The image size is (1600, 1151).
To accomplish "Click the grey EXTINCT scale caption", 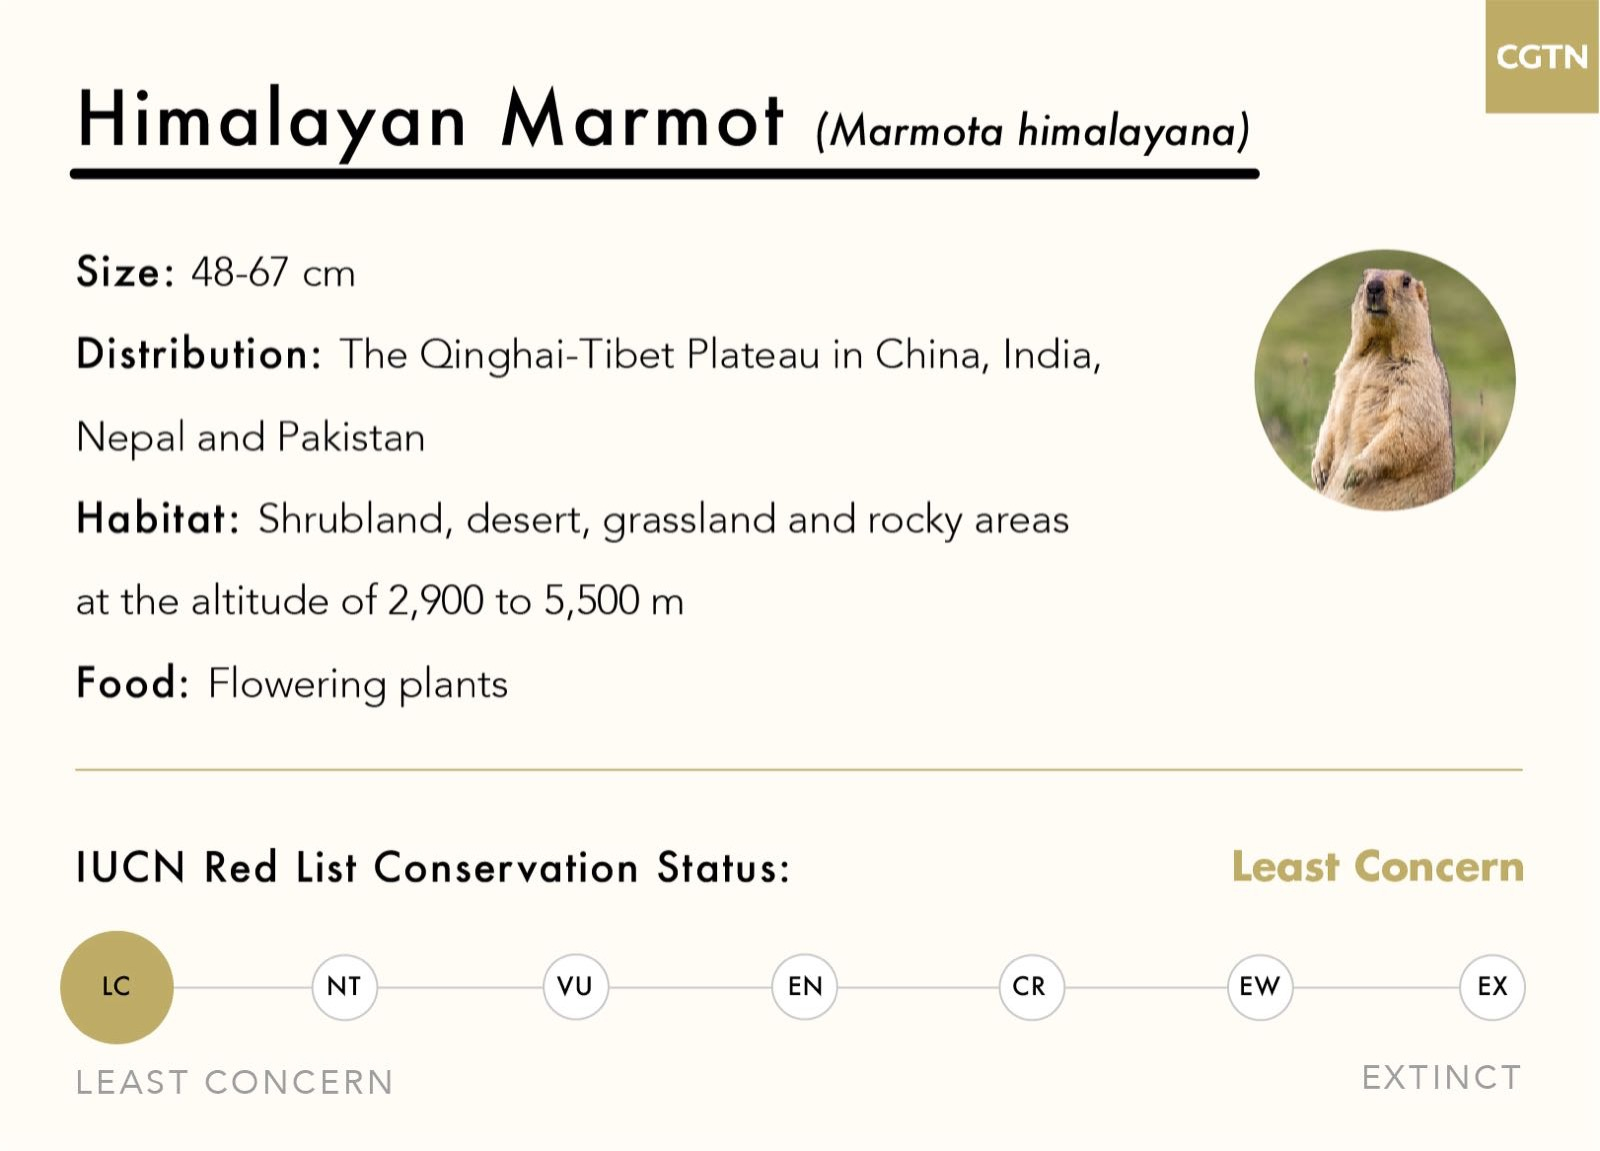I will pyautogui.click(x=1441, y=1078).
